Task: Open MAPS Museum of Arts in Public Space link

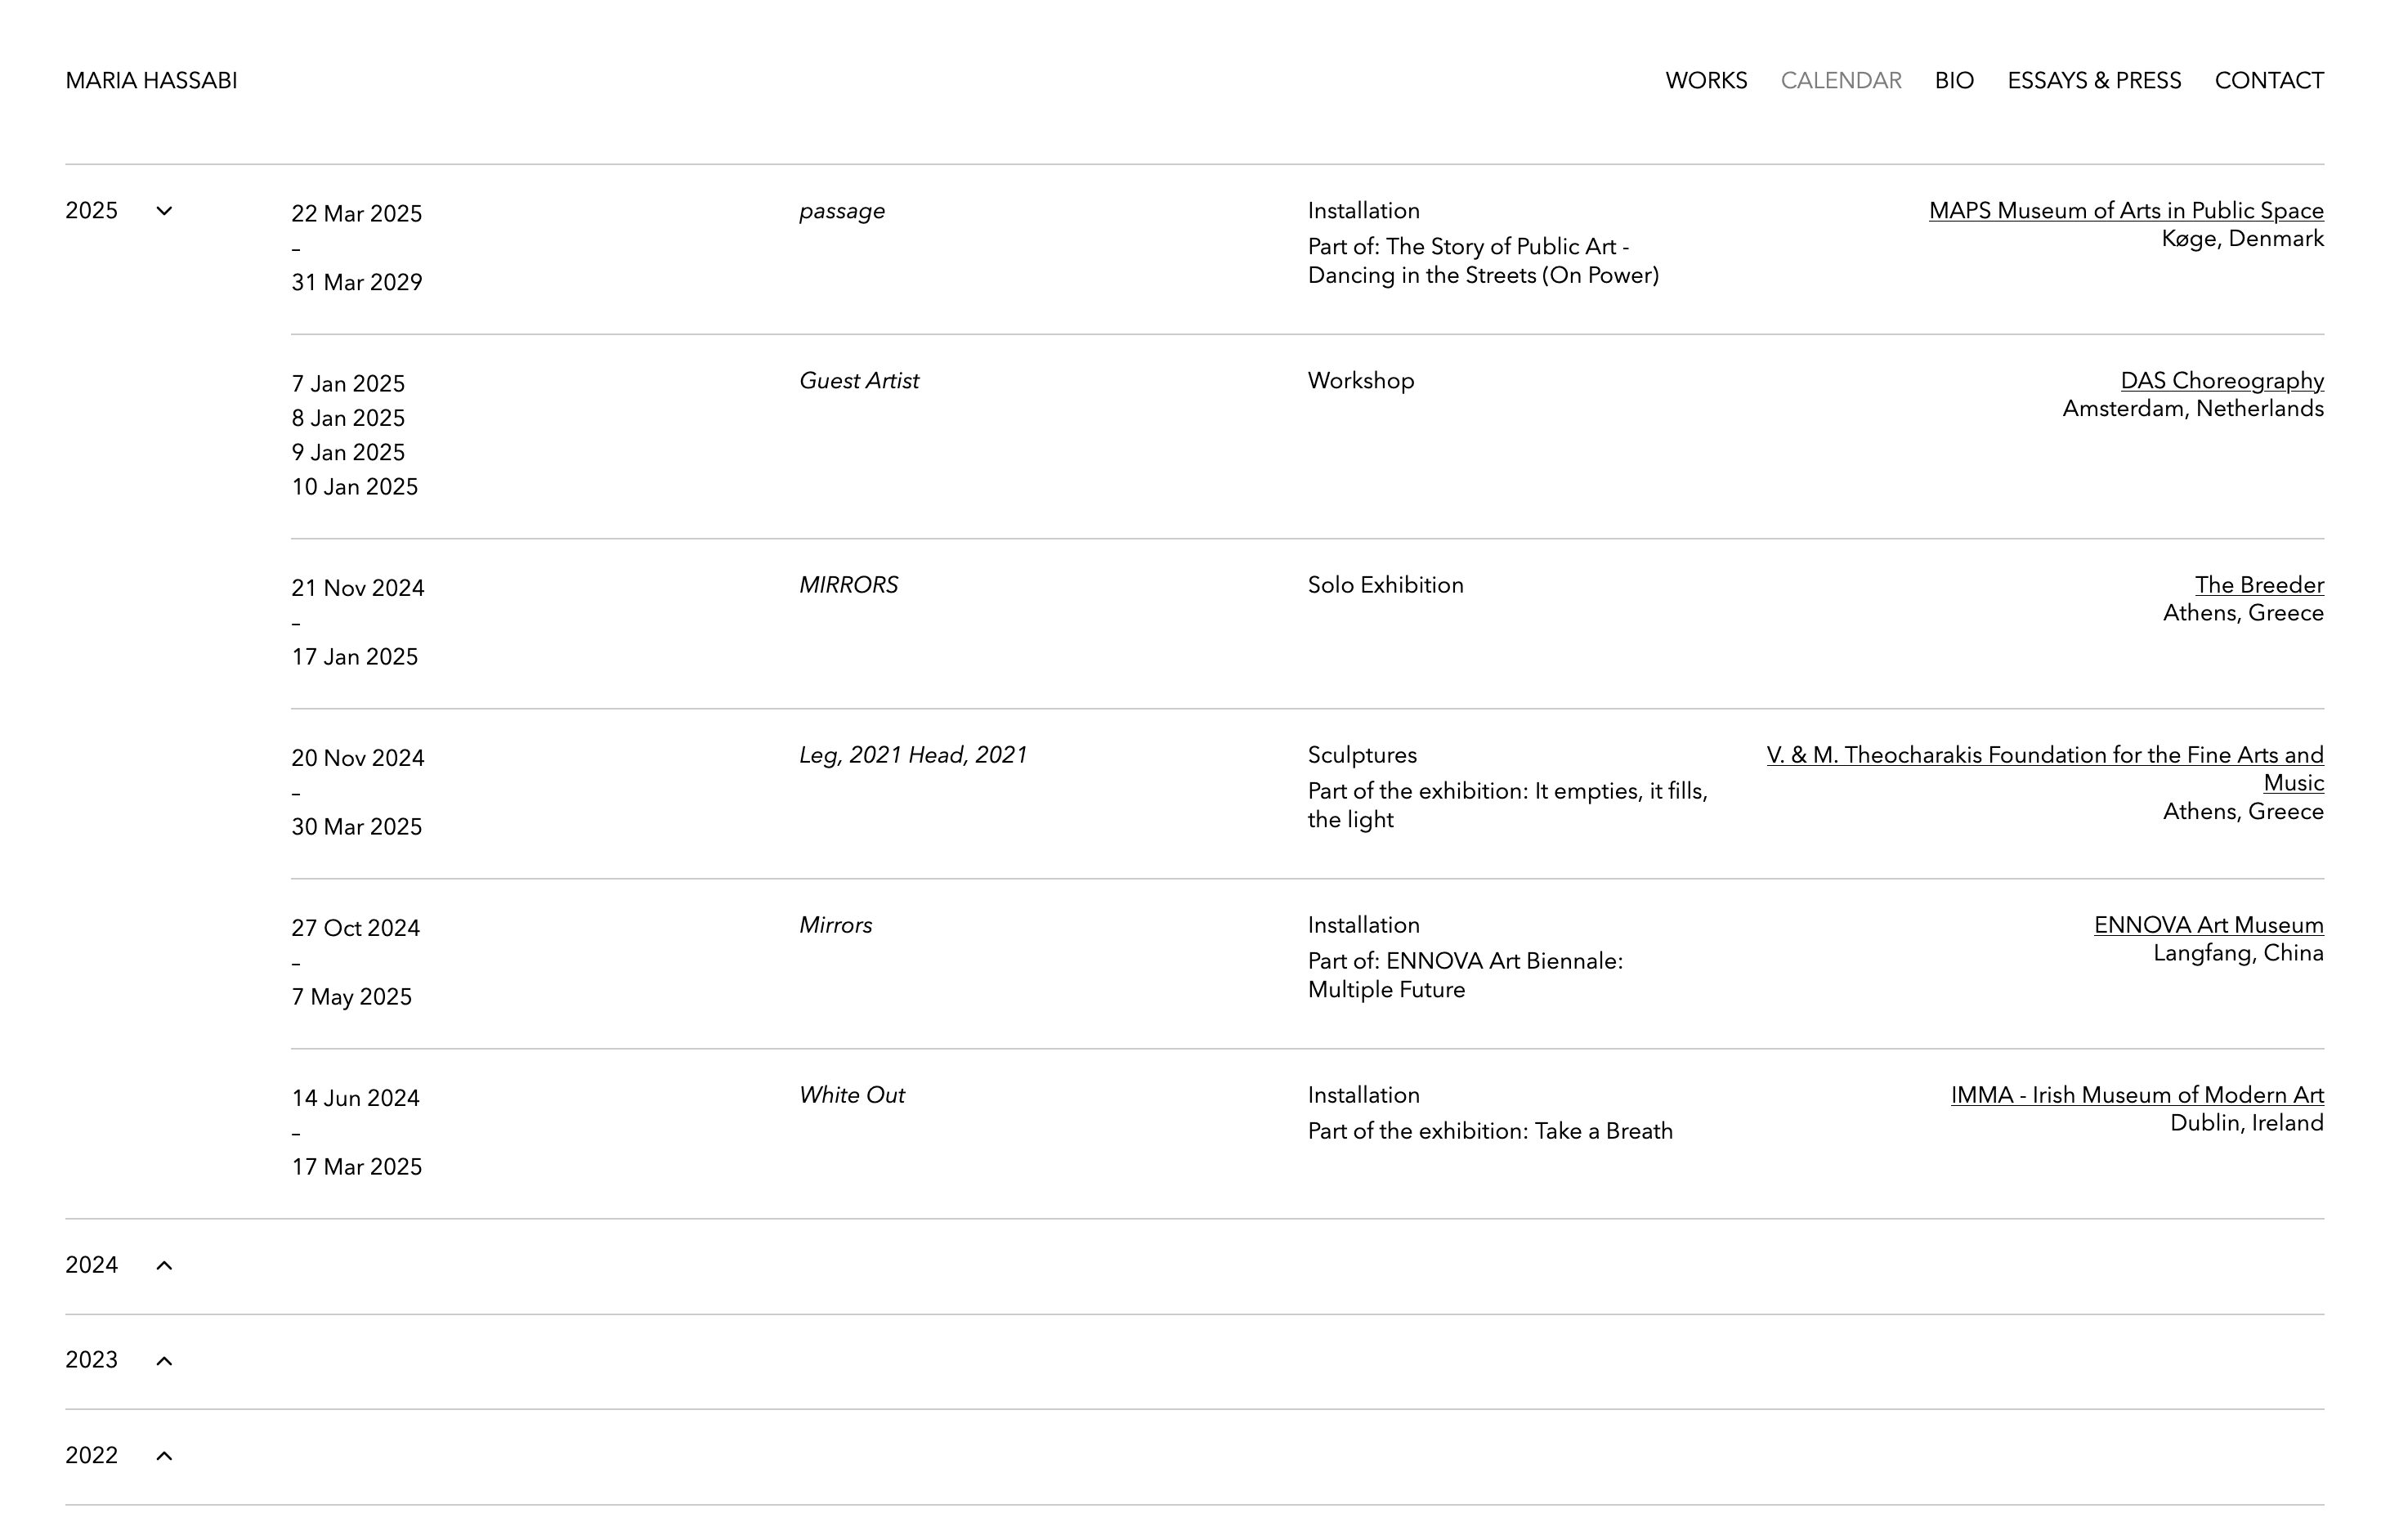Action: (x=2126, y=211)
